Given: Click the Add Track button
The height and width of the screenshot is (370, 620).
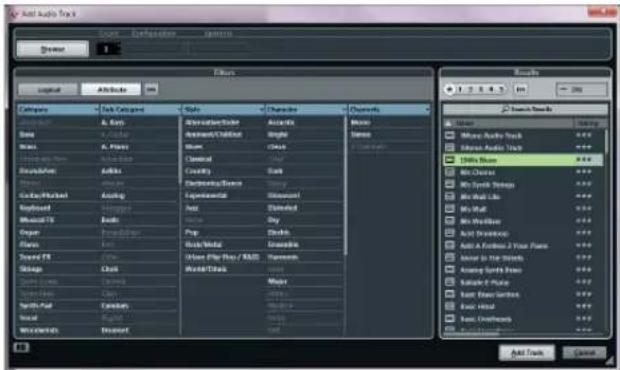Looking at the screenshot, I should 527,352.
